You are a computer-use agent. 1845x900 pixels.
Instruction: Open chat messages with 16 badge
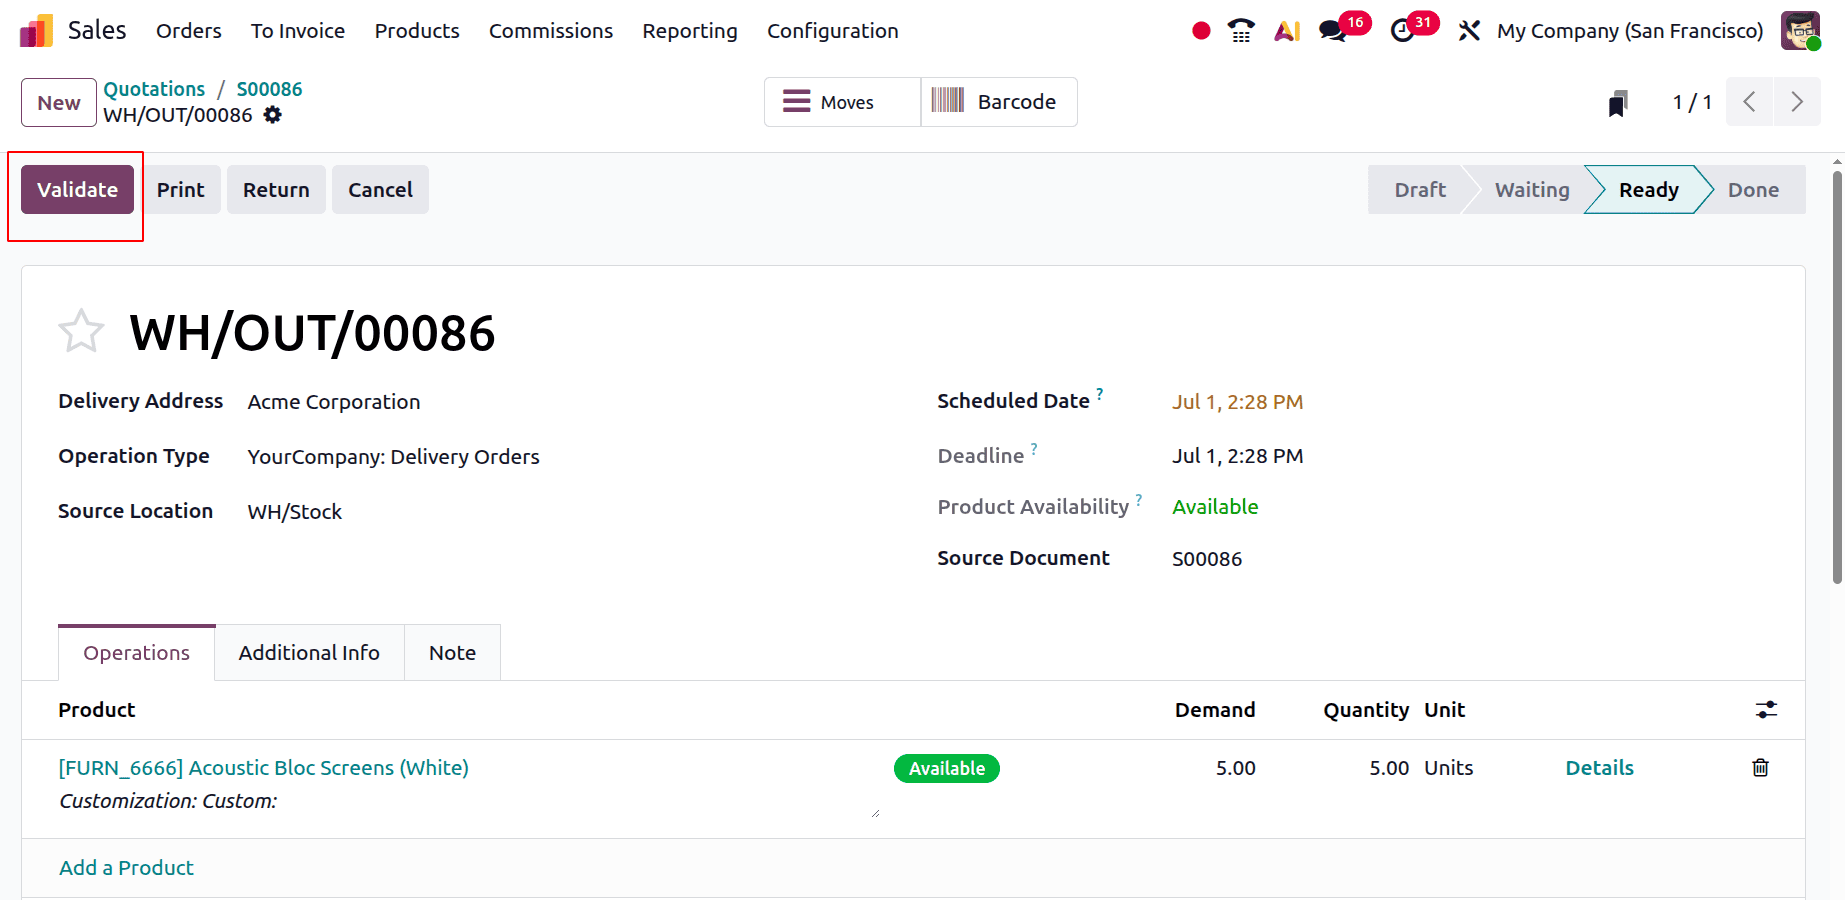click(x=1343, y=28)
